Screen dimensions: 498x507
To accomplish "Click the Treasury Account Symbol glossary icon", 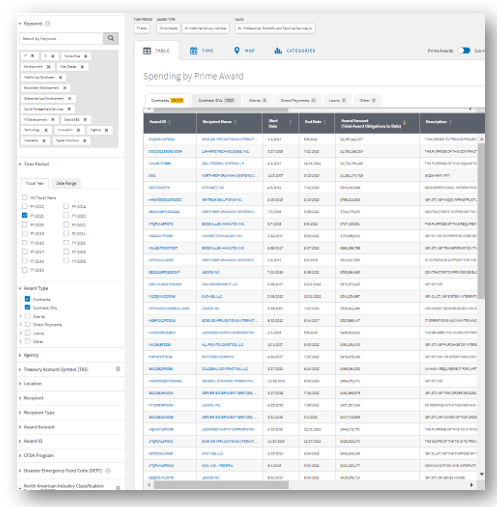I will pos(118,369).
